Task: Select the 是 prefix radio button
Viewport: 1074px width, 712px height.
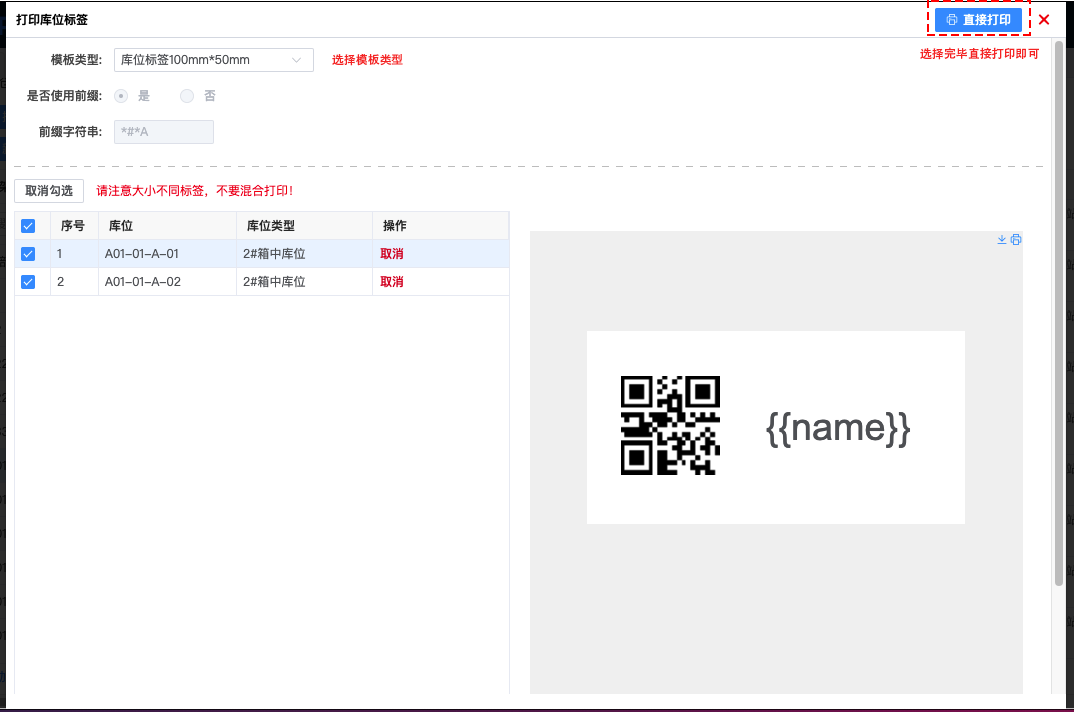Action: pos(121,96)
